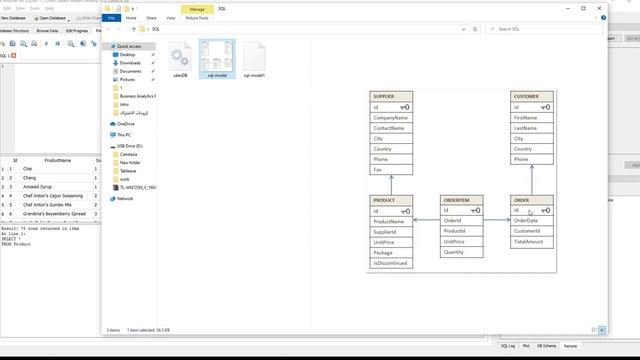
Task: Open the Camtasia folder
Action: click(128, 154)
